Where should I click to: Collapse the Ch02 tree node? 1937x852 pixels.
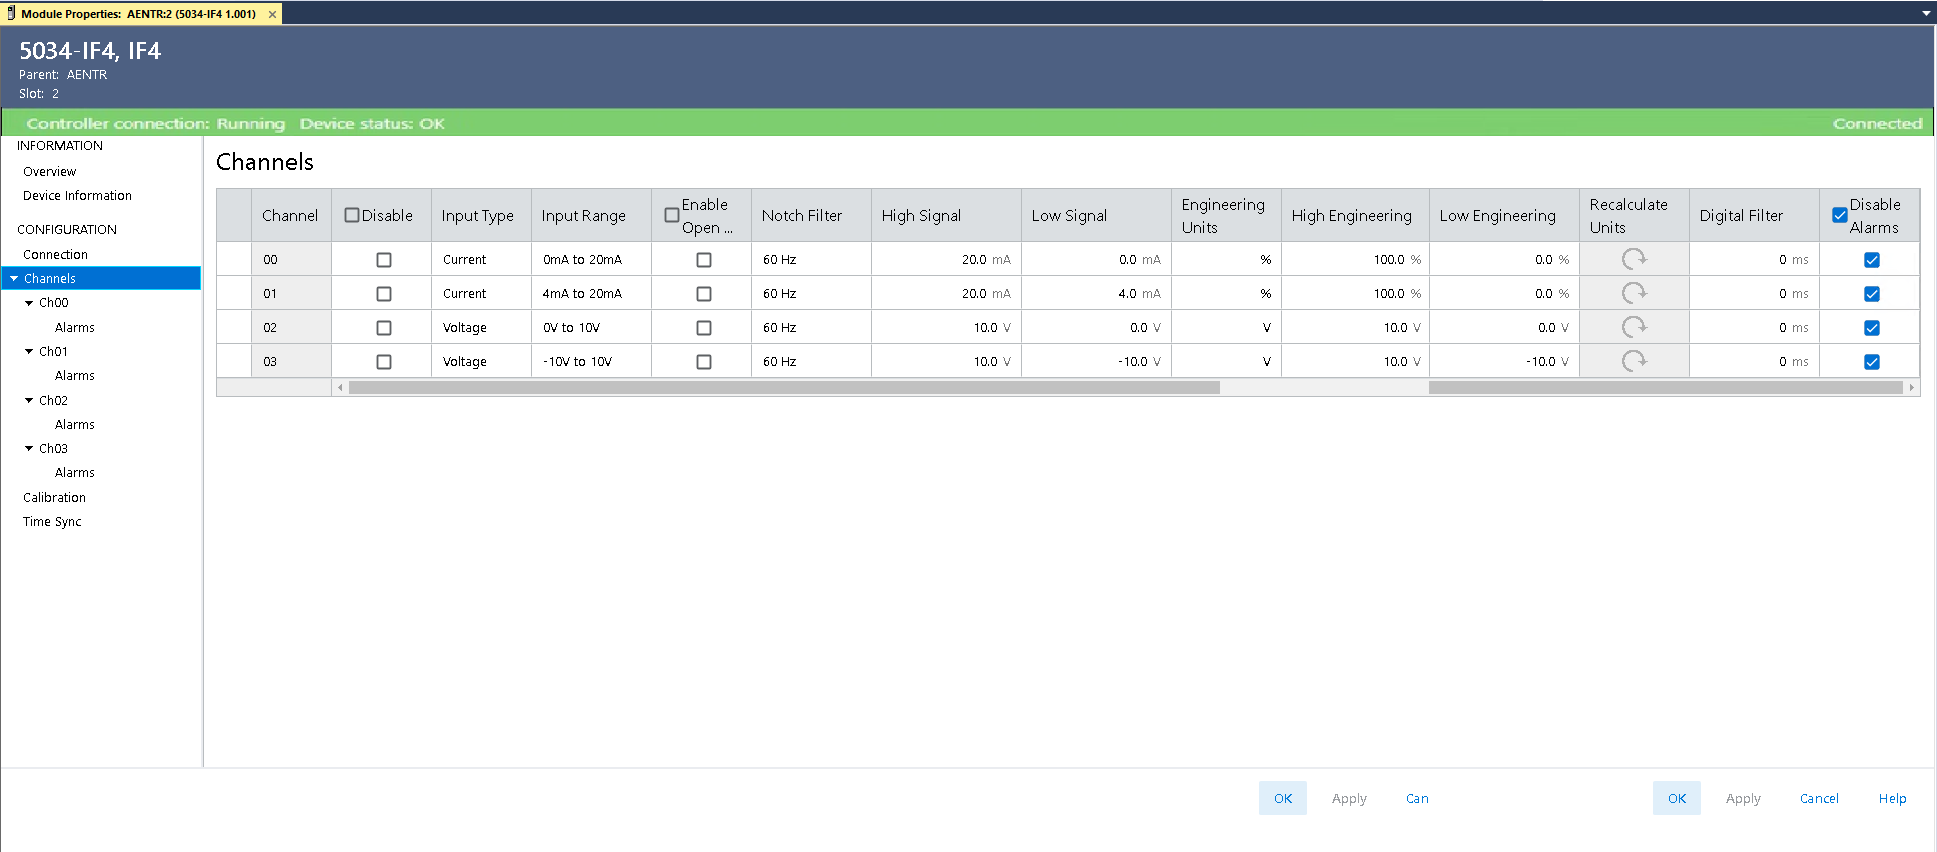(x=29, y=400)
